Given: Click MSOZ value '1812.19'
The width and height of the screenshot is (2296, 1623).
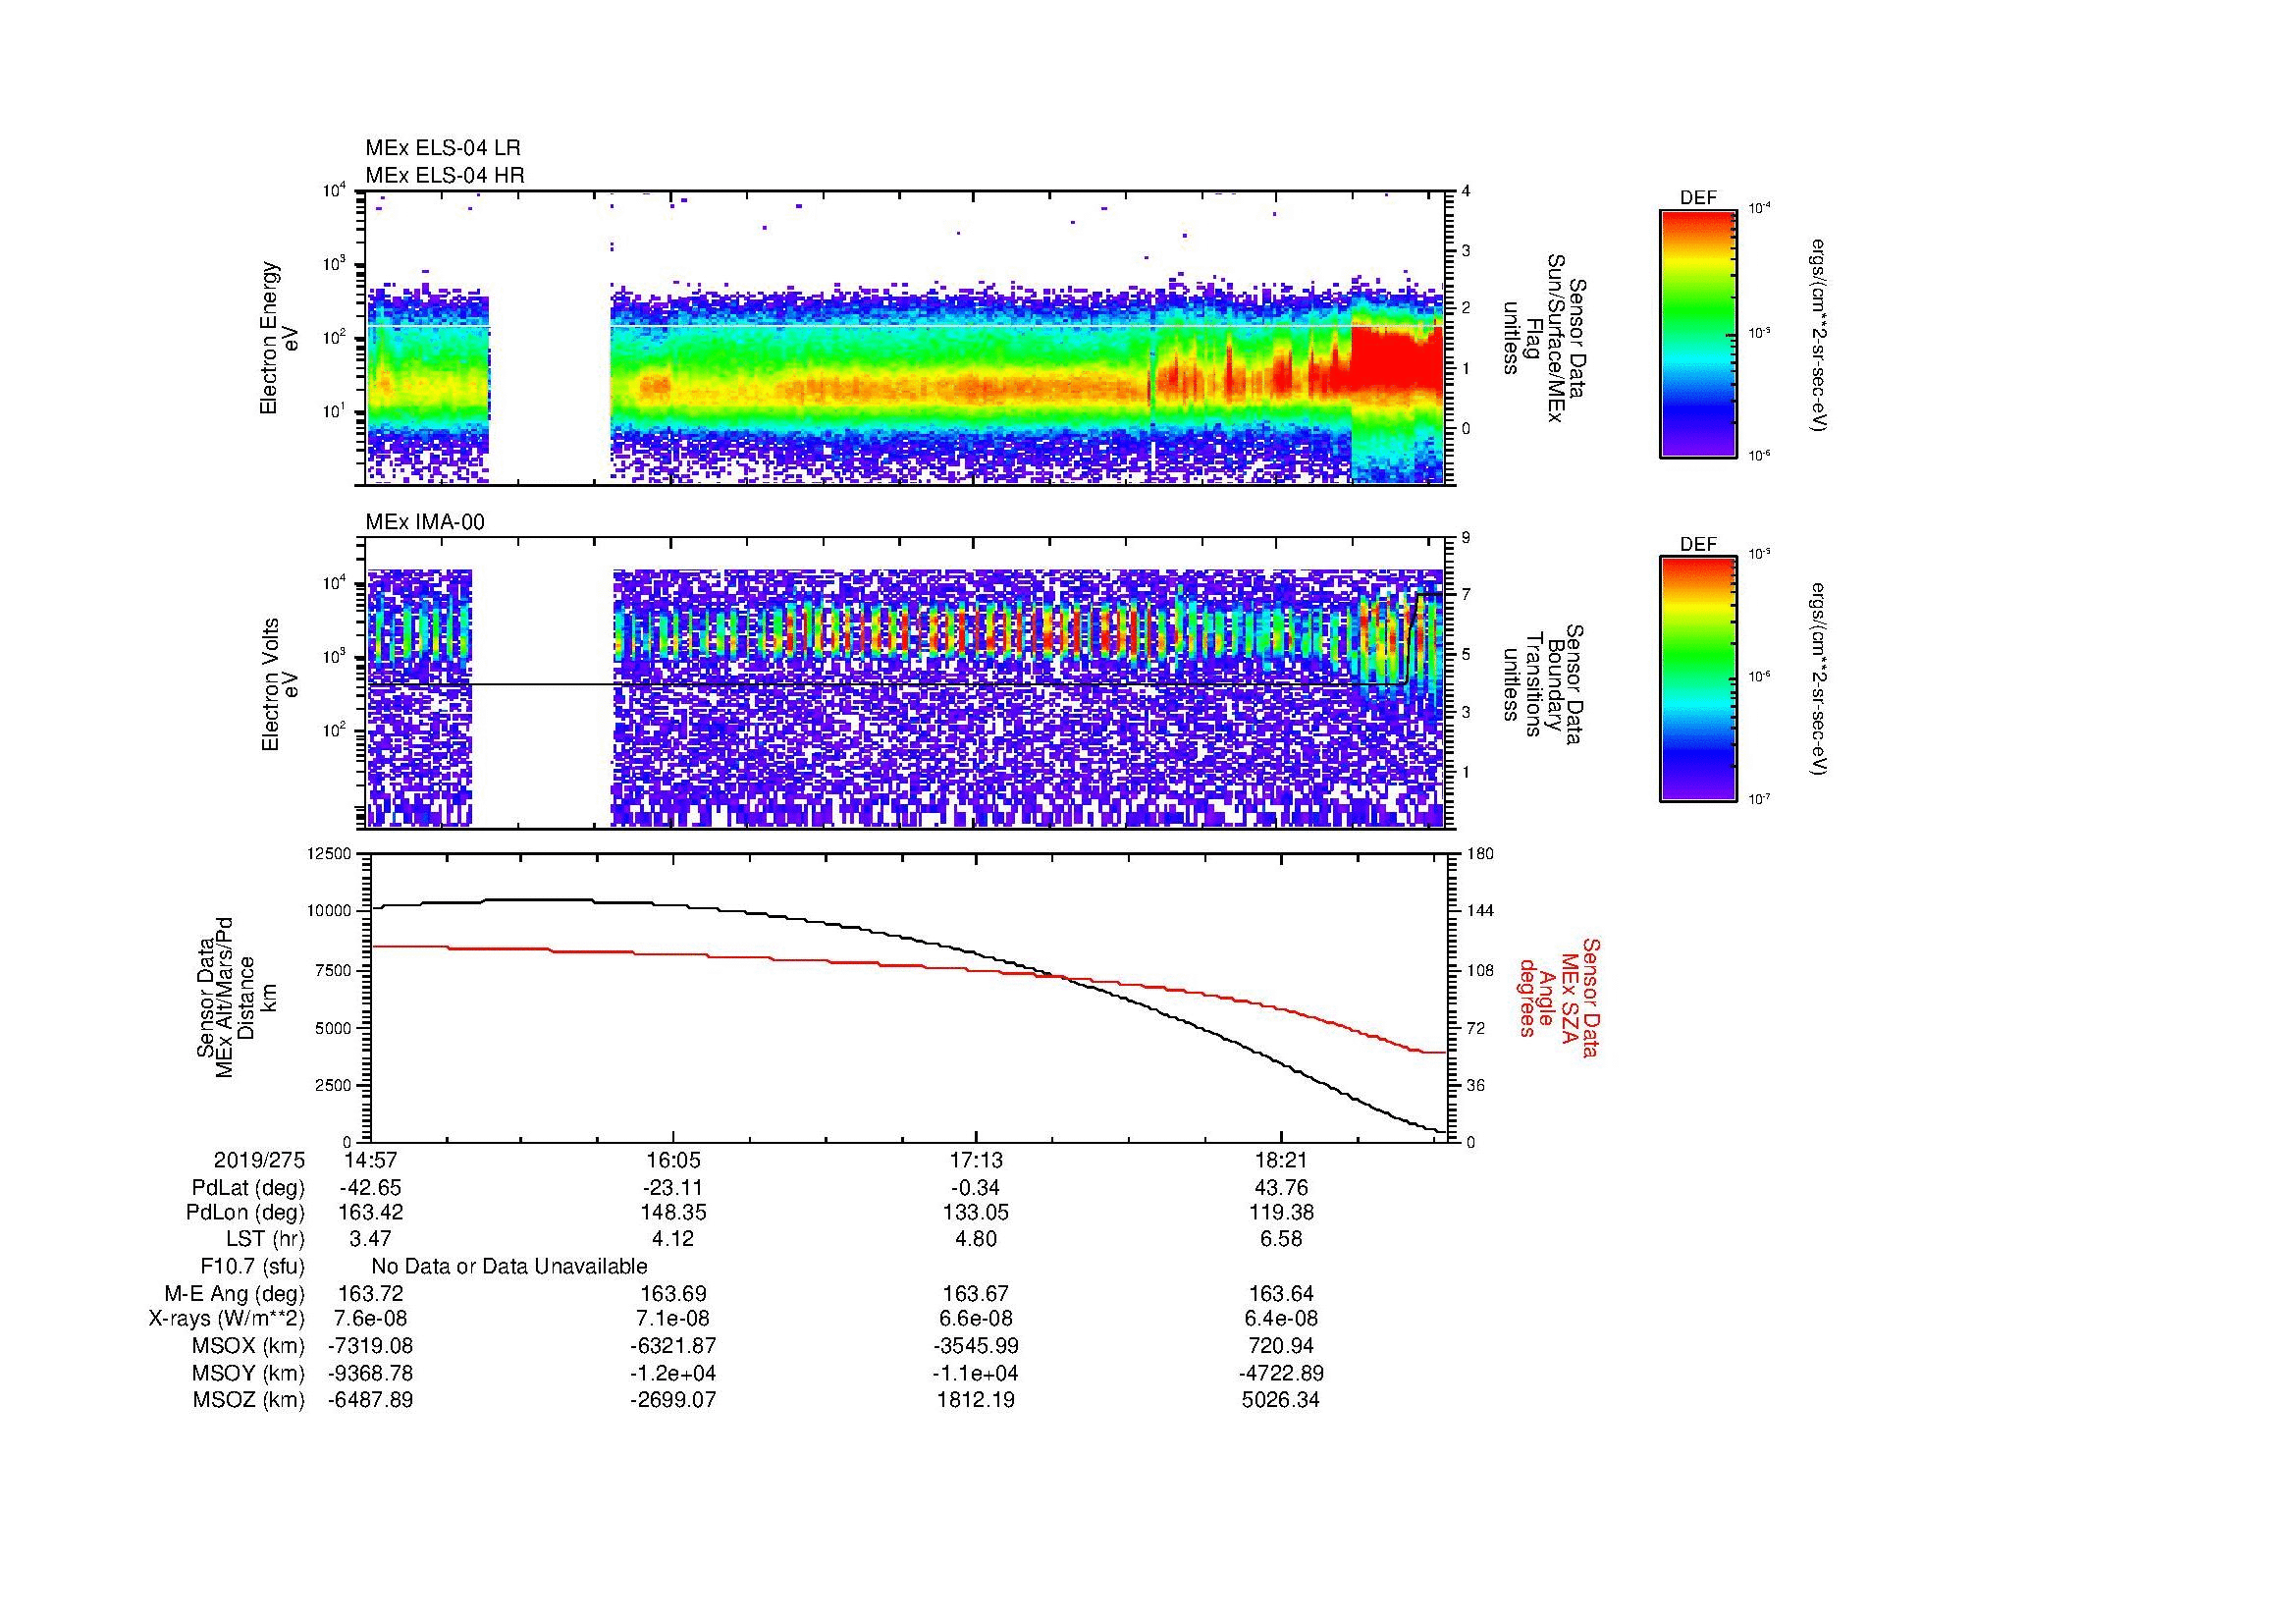Looking at the screenshot, I should 976,1400.
